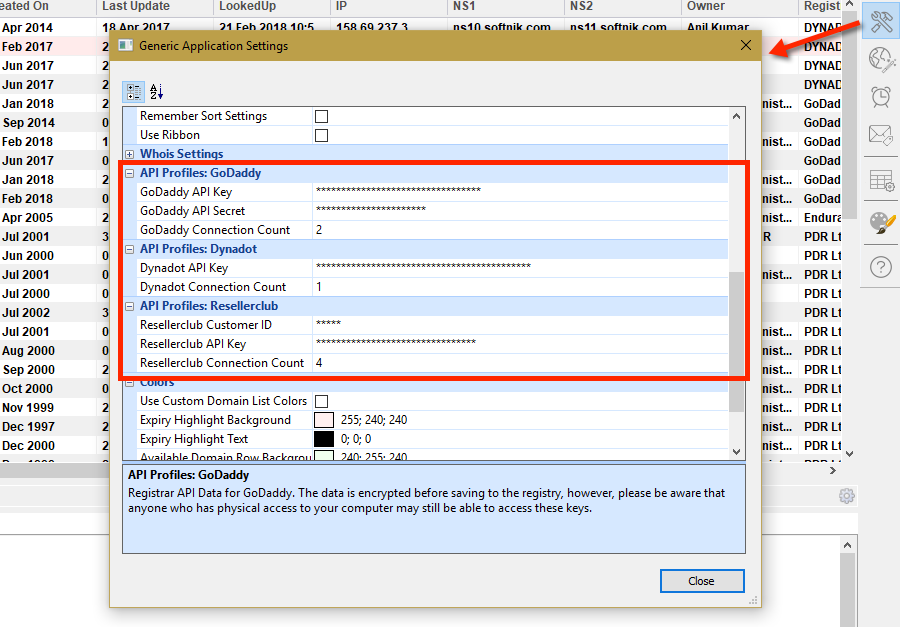Viewport: 900px width, 627px height.
Task: Click the alarm clock scheduler icon
Action: coord(880,99)
